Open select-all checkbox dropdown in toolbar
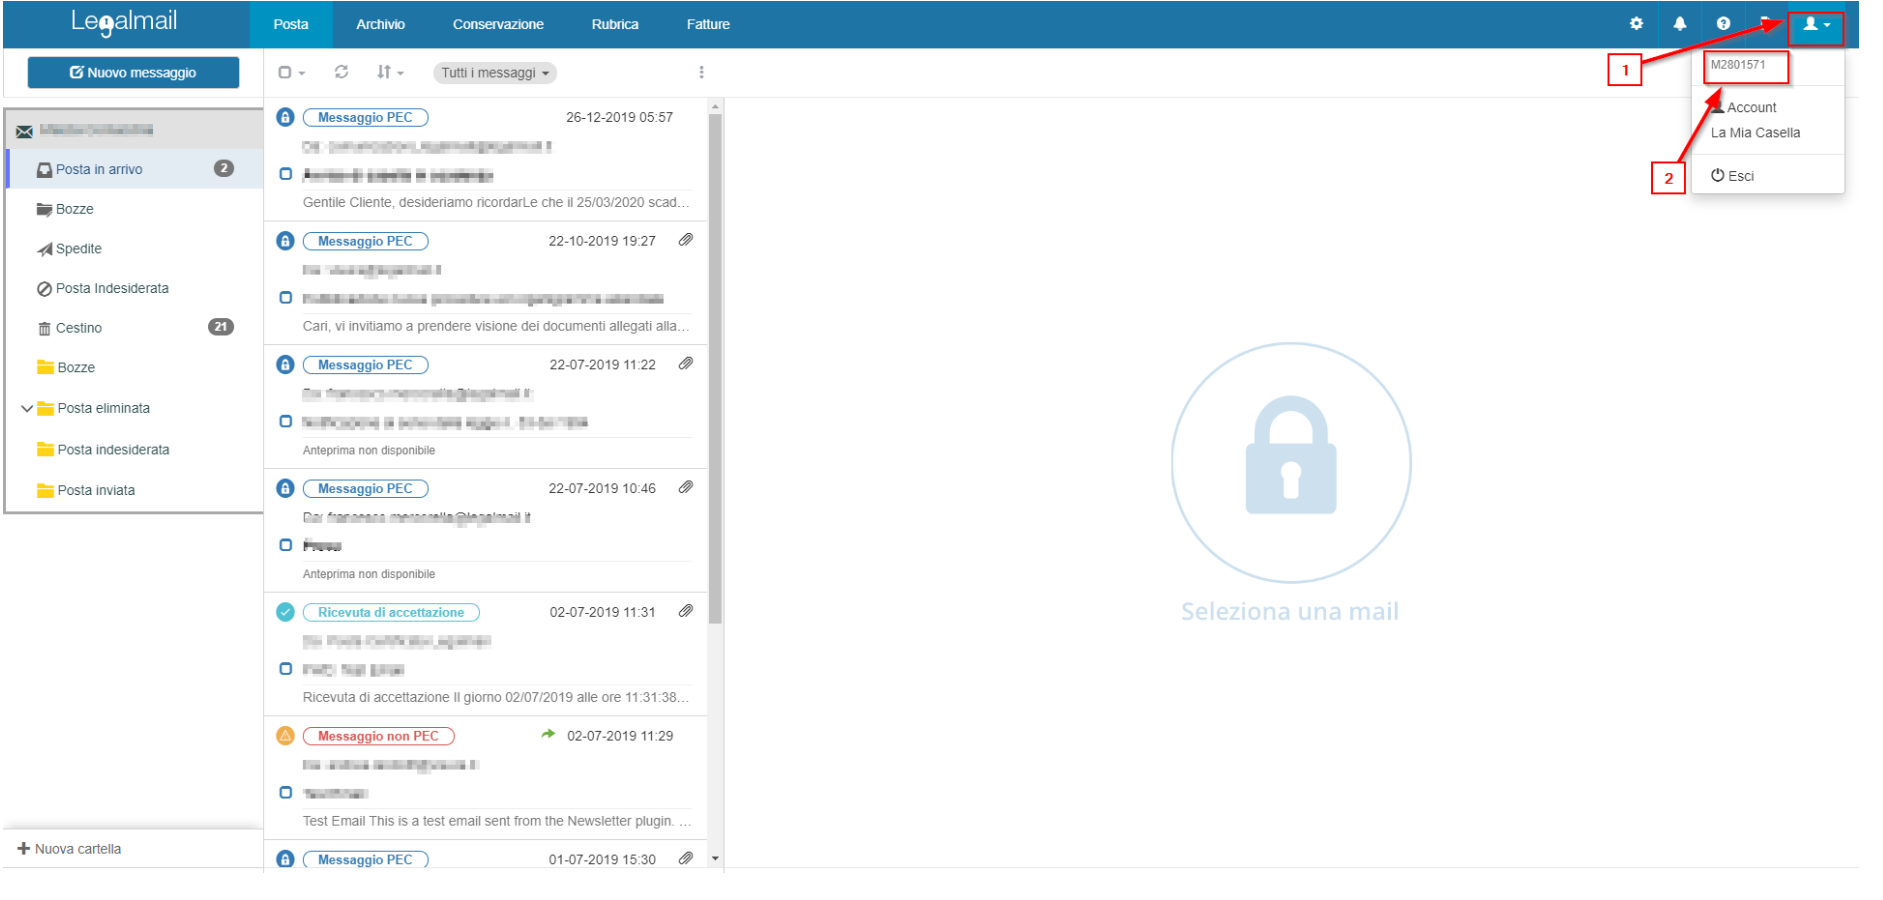 pos(291,72)
